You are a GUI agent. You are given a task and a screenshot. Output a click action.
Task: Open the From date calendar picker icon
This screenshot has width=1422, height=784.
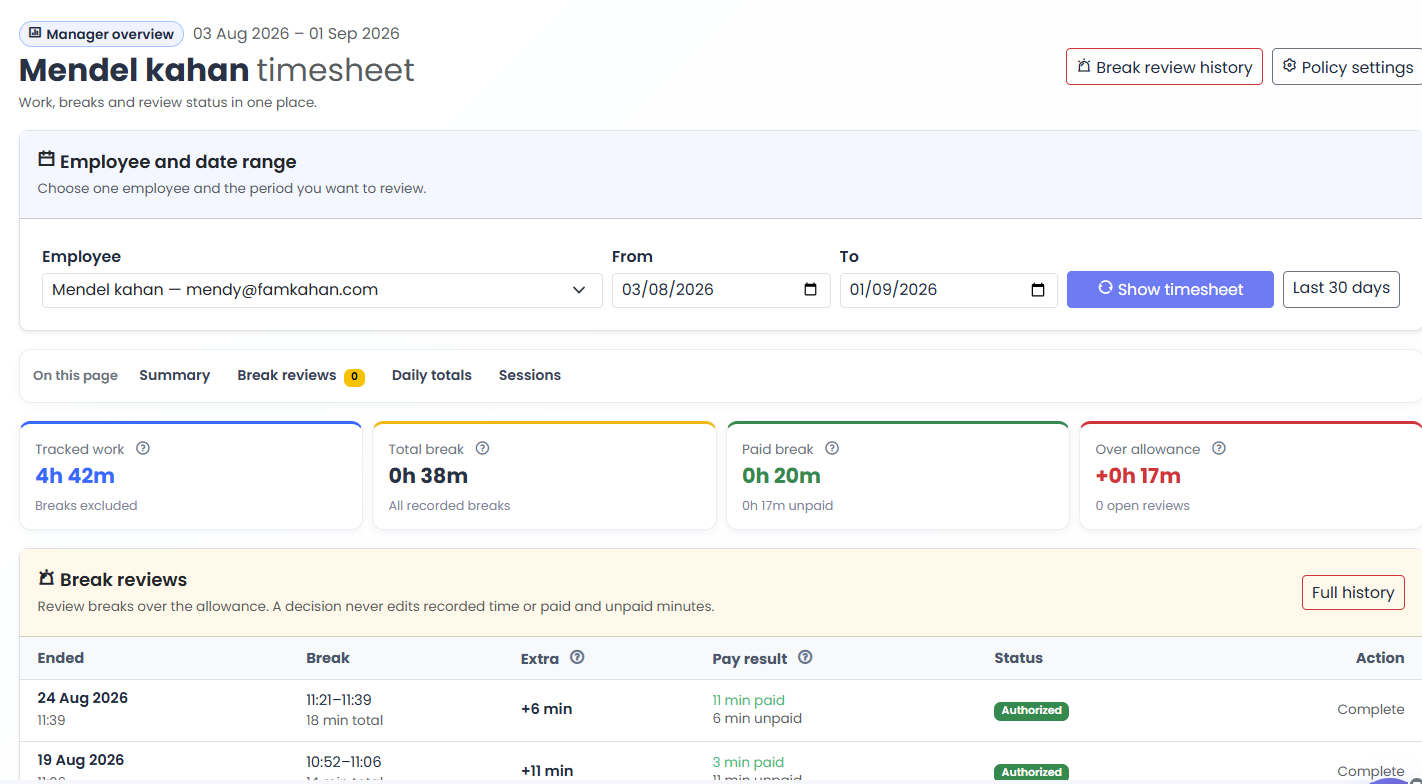810,290
